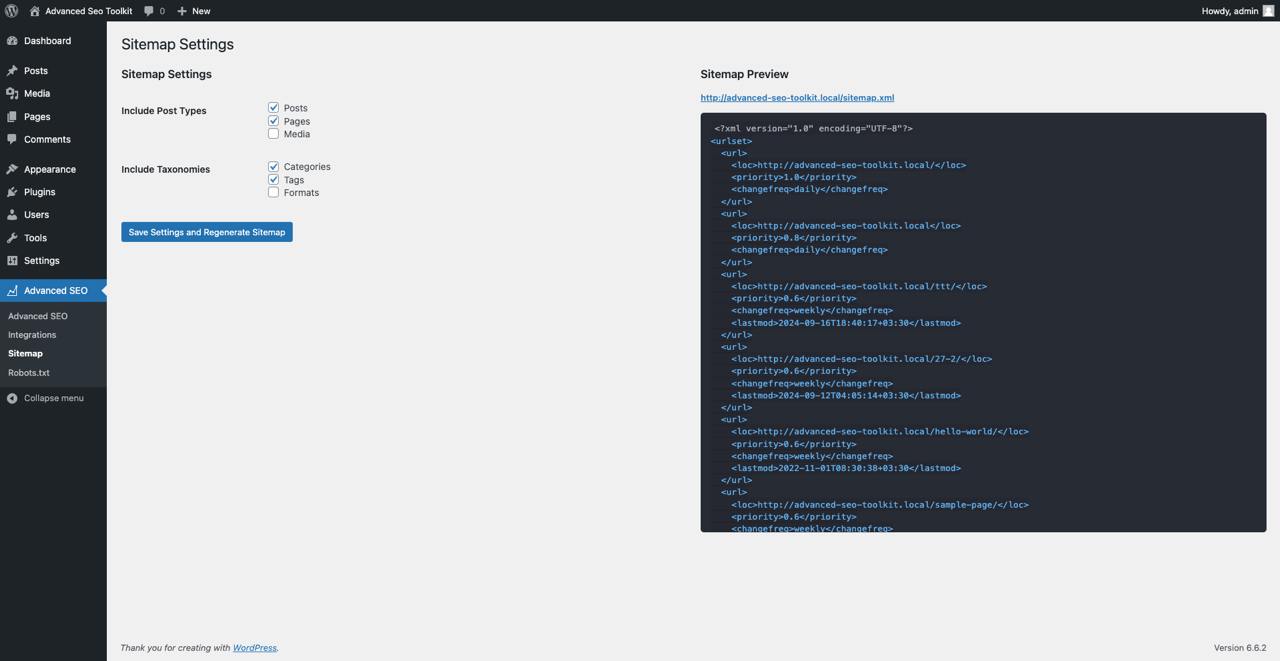Click the hello-world loc URL line
This screenshot has width=1280, height=661.
click(x=880, y=432)
